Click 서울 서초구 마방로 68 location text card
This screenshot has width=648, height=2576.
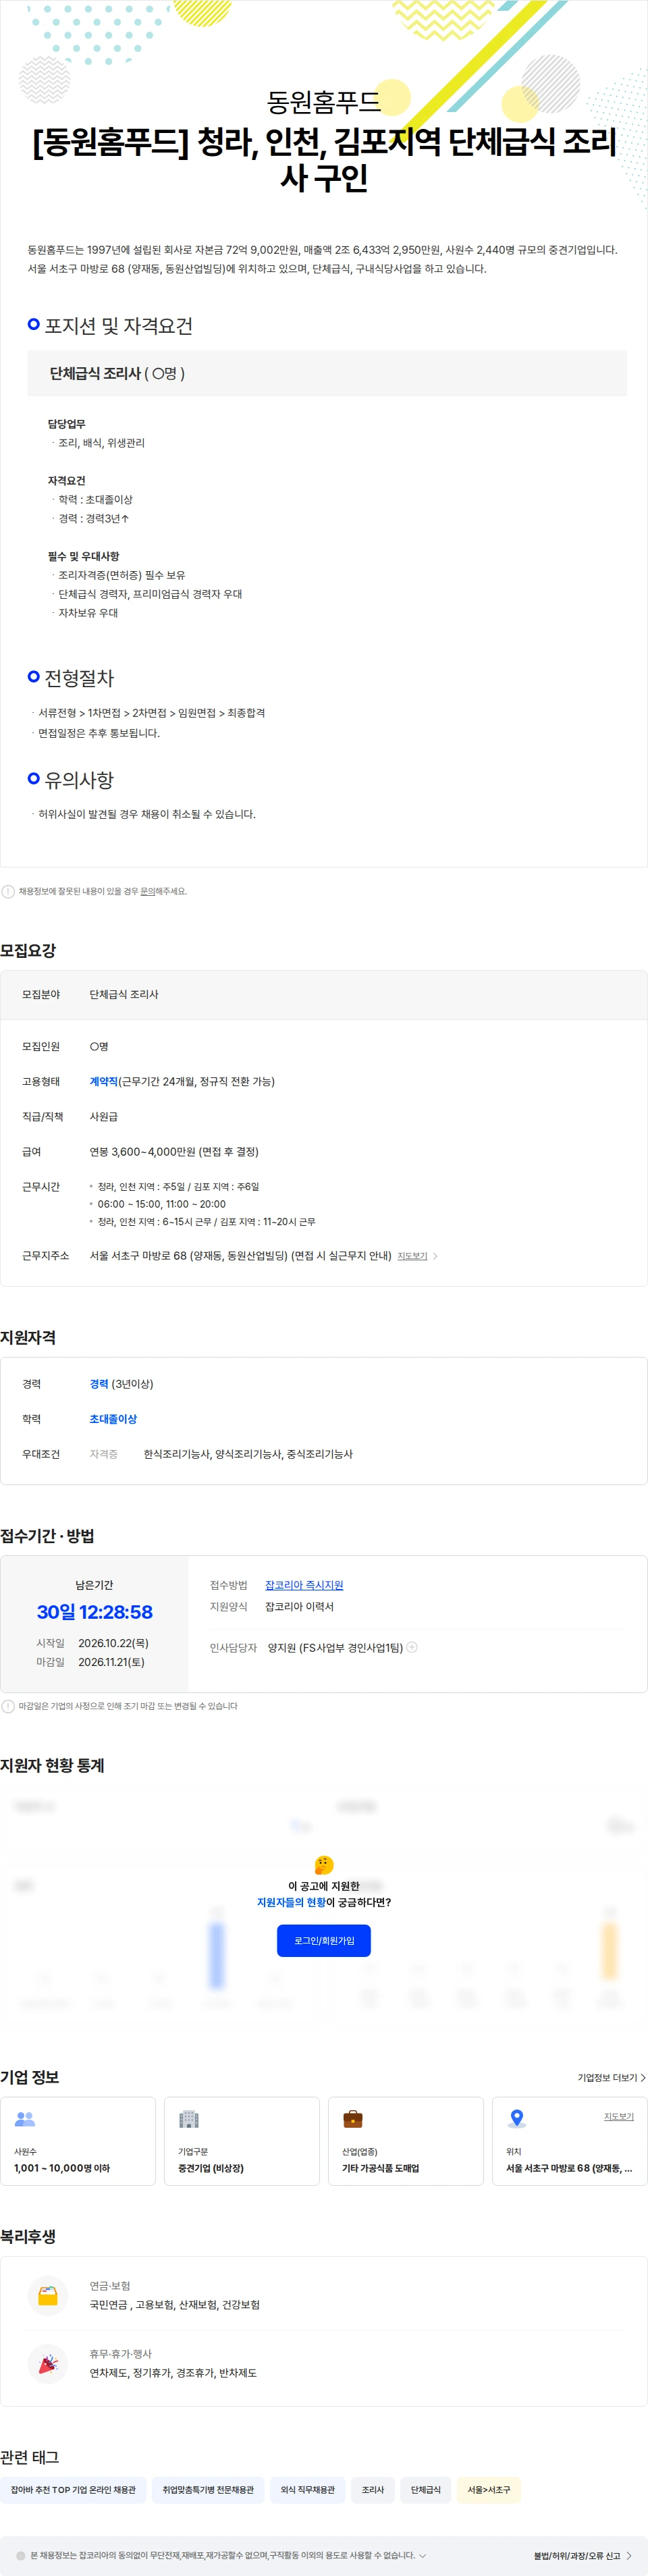[x=570, y=2140]
